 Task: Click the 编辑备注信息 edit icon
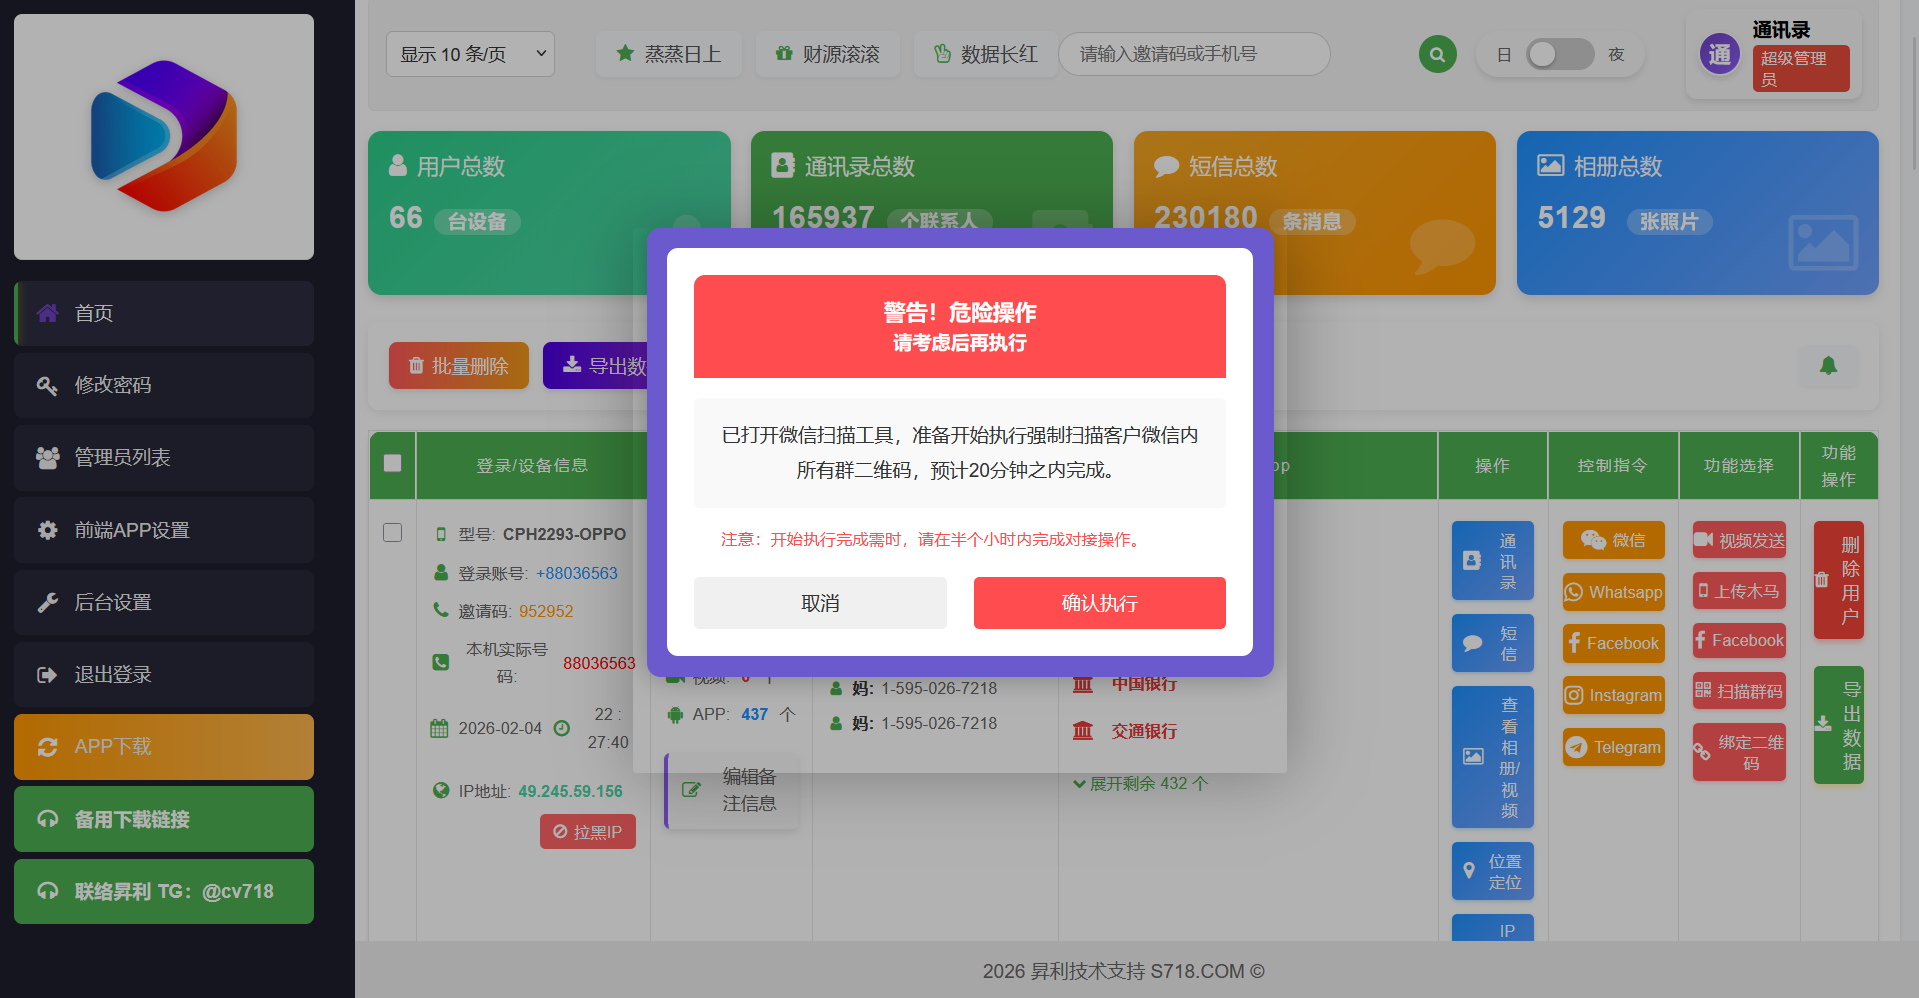pos(691,790)
